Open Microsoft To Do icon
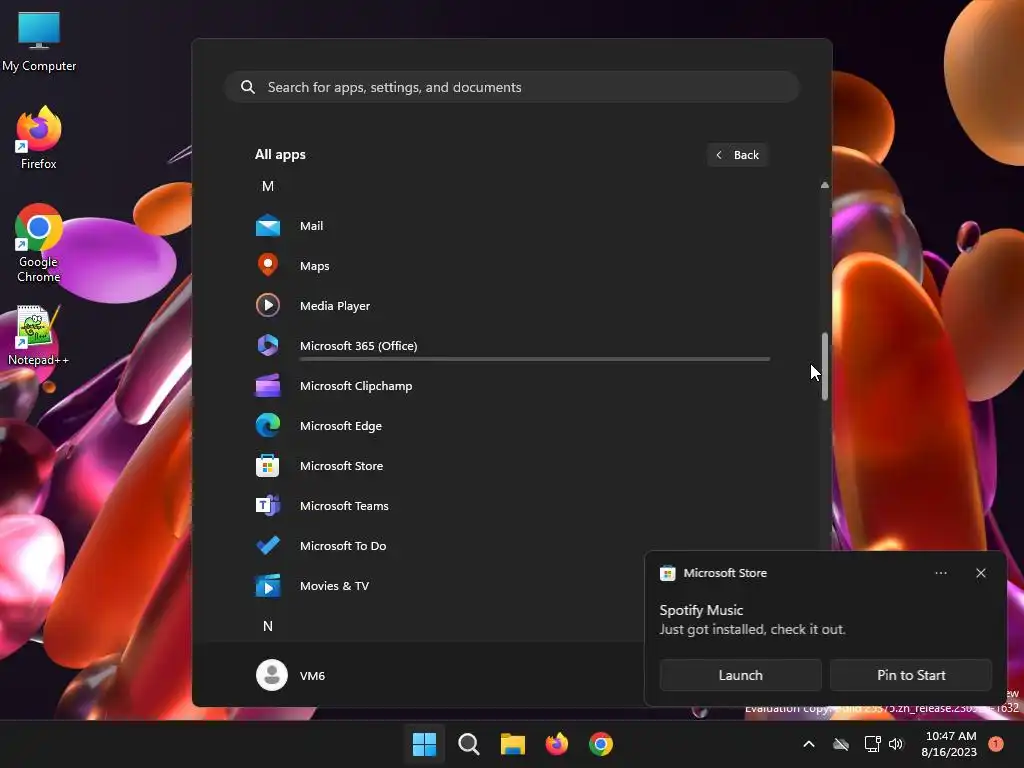 coord(268,545)
